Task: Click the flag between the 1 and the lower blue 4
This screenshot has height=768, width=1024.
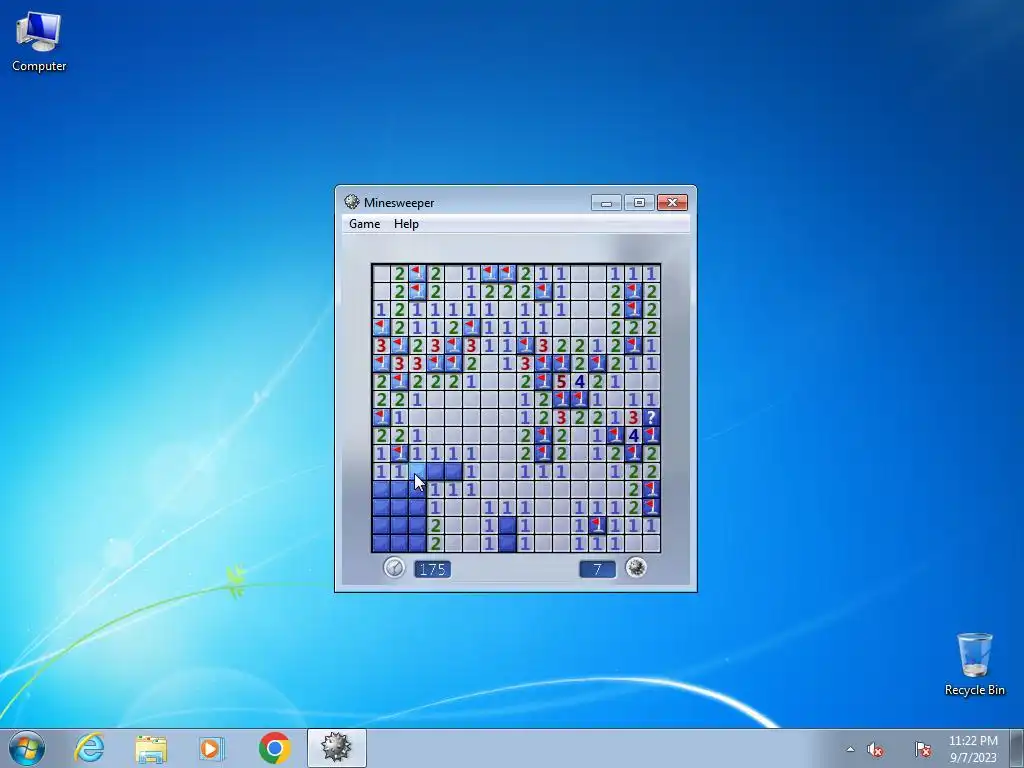Action: pyautogui.click(x=615, y=435)
